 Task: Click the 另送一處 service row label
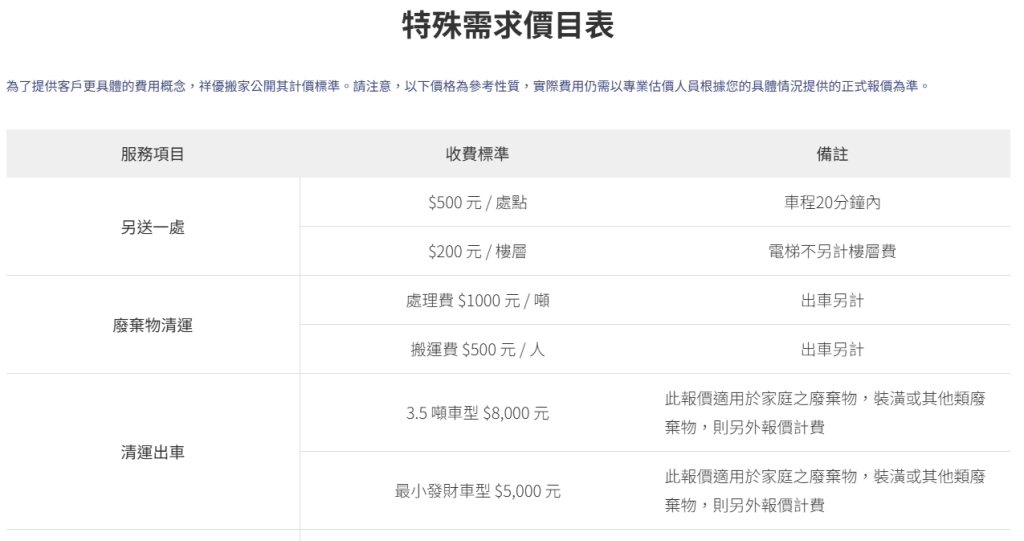pos(153,227)
